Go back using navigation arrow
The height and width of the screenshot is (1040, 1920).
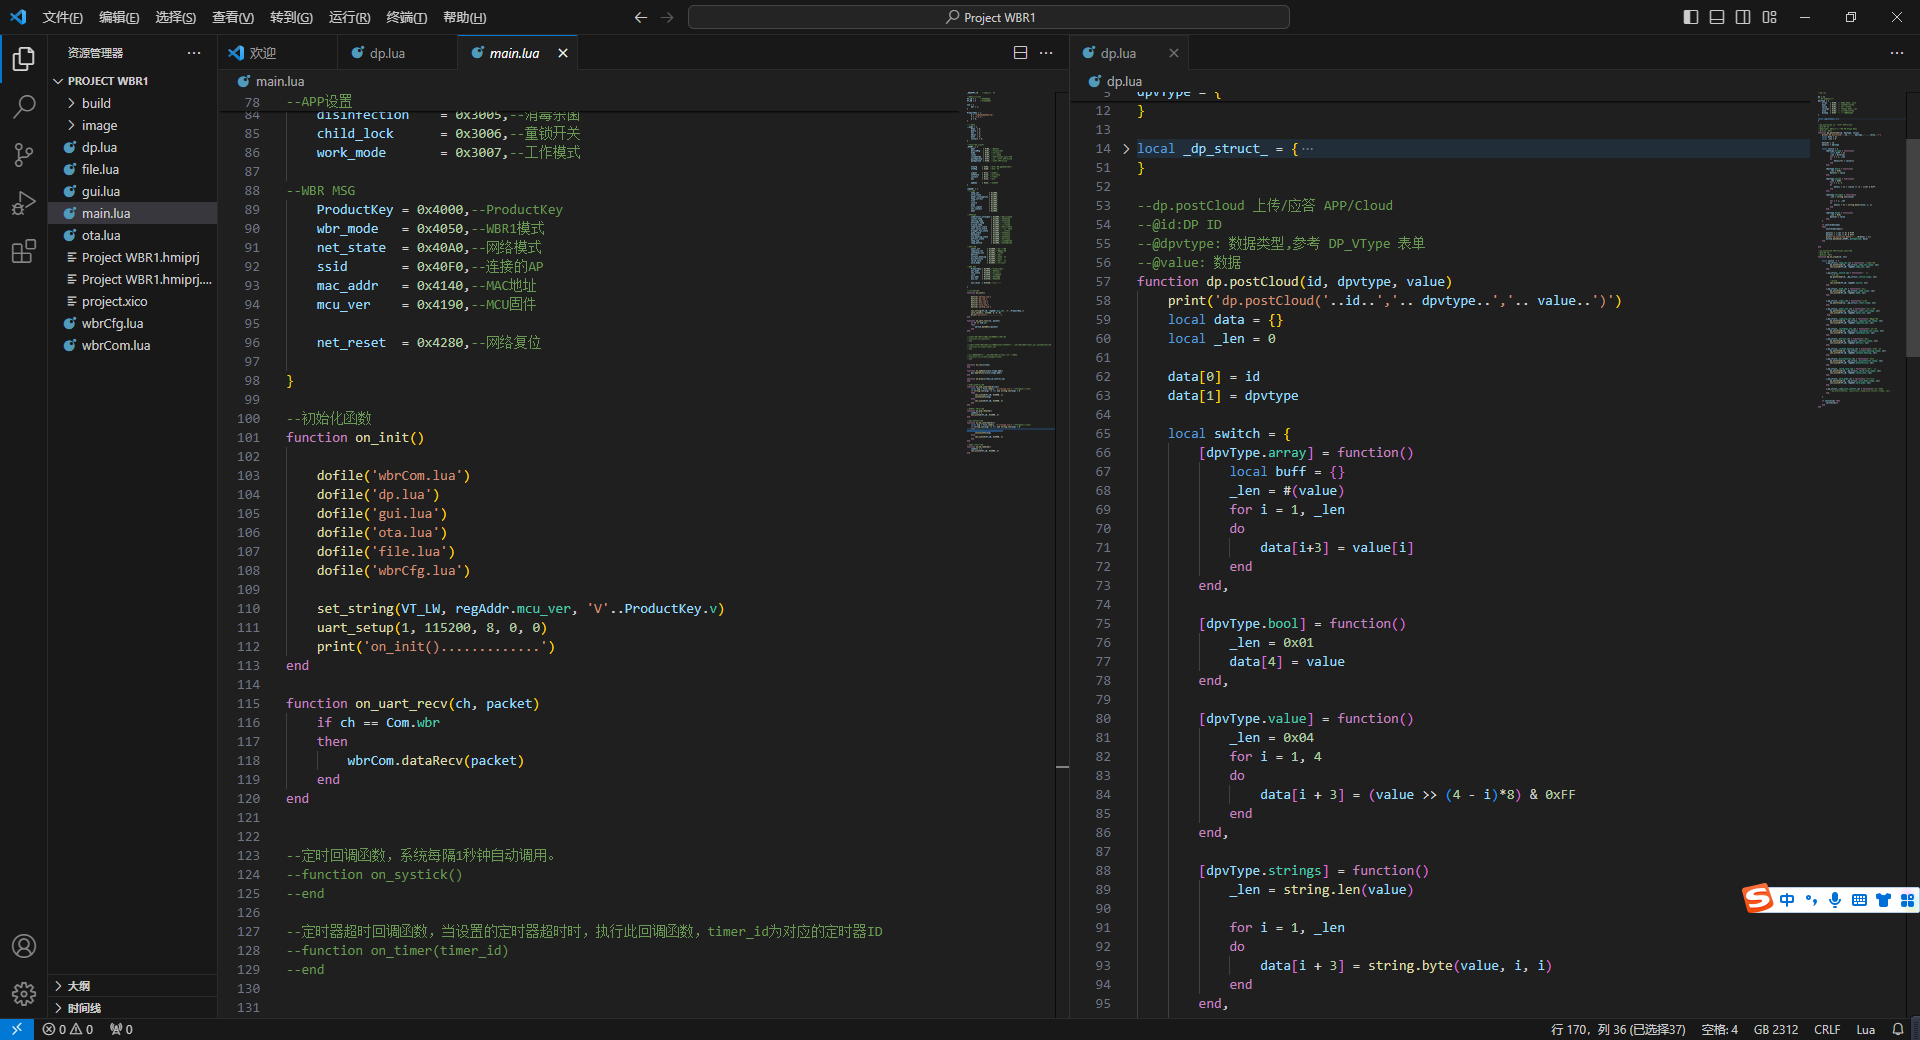tap(641, 17)
